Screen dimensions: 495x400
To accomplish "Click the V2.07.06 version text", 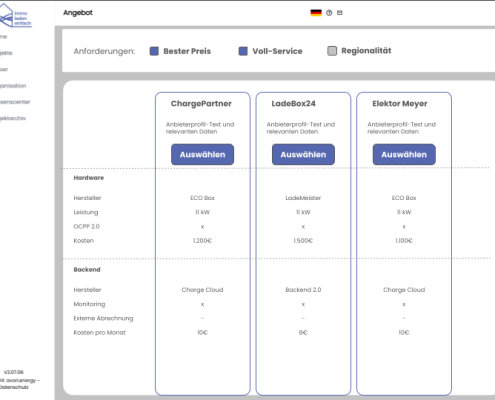I will [x=14, y=372].
